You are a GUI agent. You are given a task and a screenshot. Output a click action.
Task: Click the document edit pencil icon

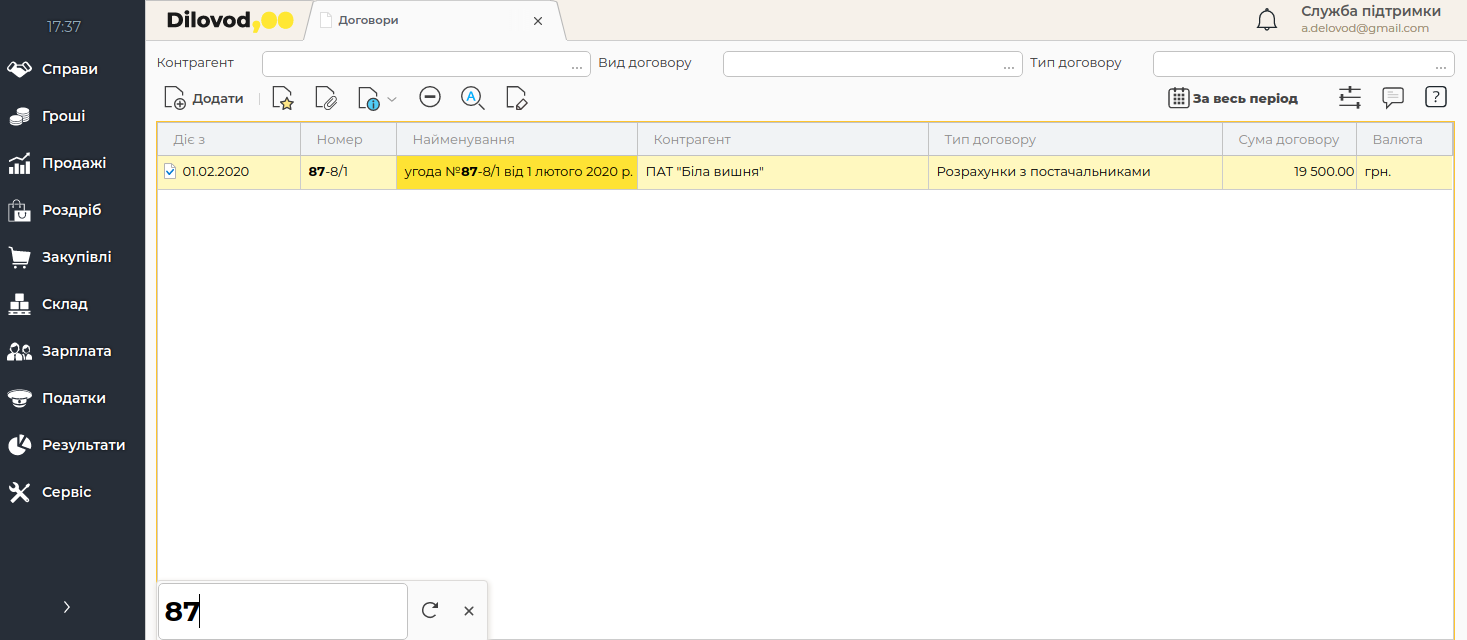point(516,98)
